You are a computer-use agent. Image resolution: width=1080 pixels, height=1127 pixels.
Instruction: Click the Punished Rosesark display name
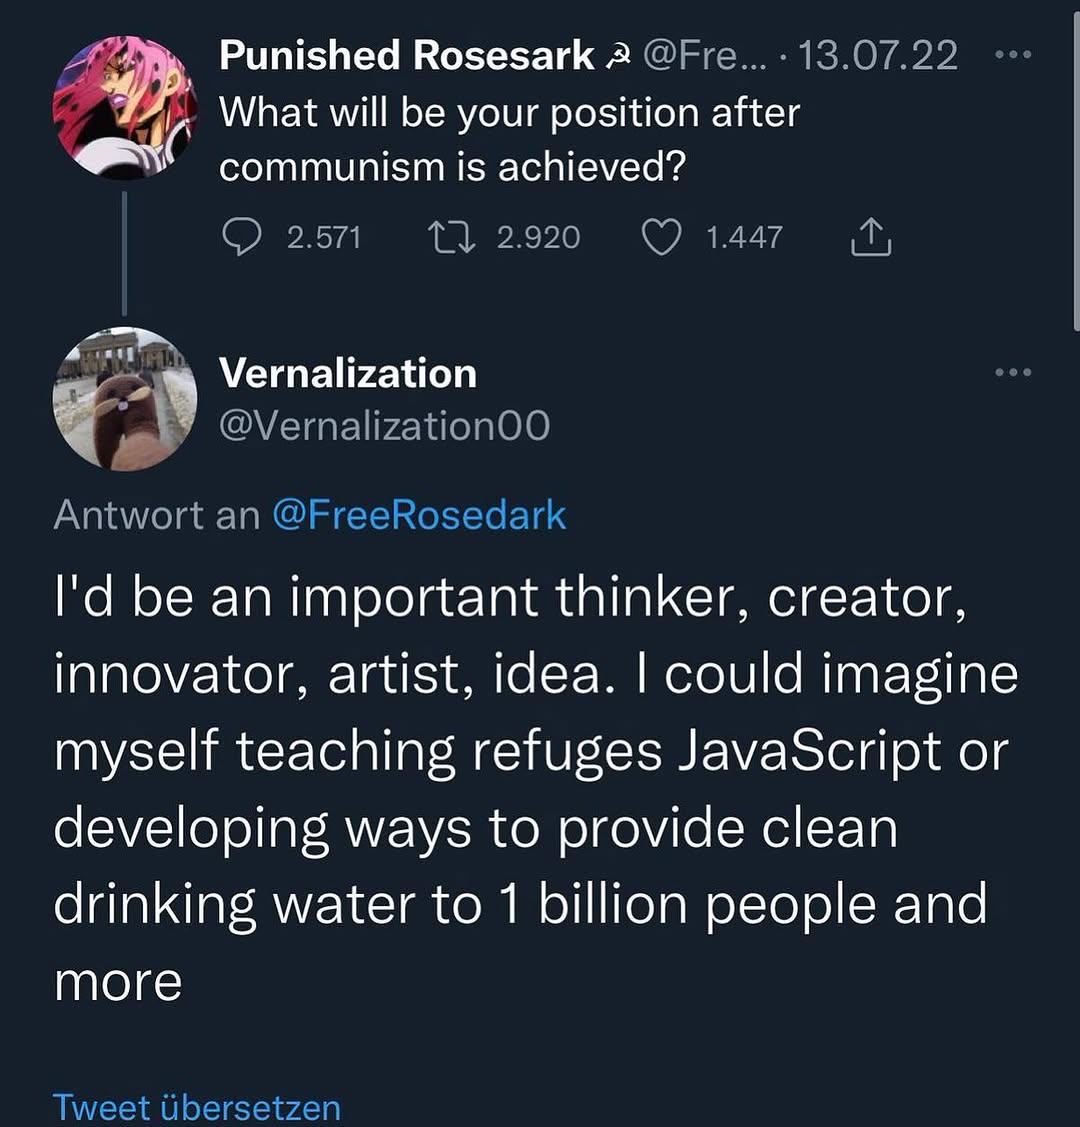[406, 55]
